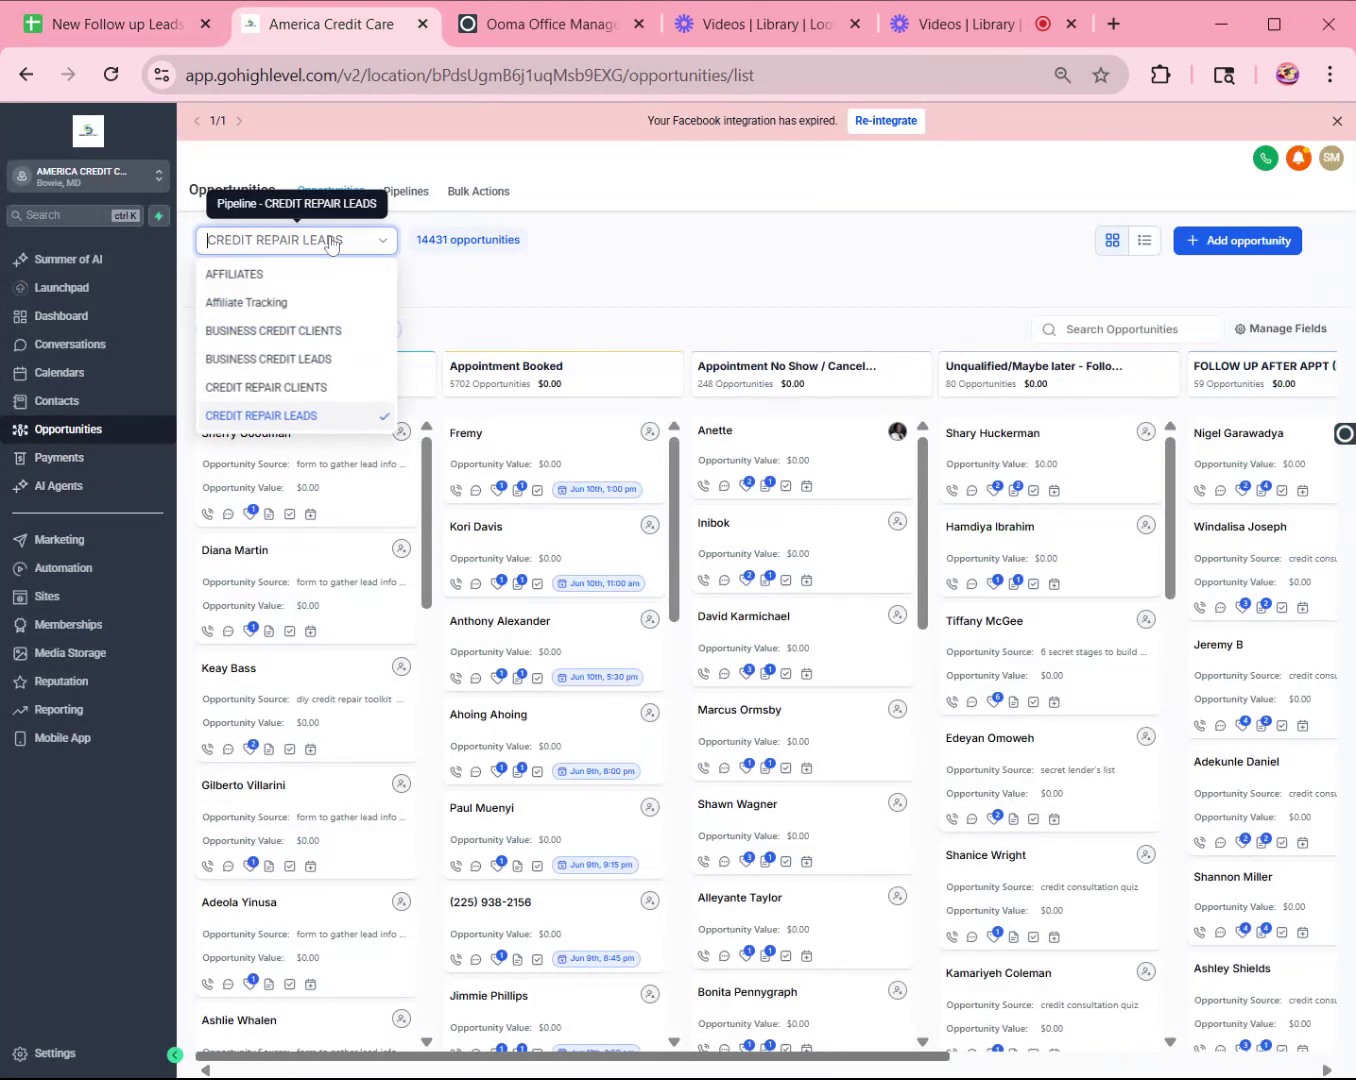Go to Dashboard in the sidebar

tap(61, 316)
